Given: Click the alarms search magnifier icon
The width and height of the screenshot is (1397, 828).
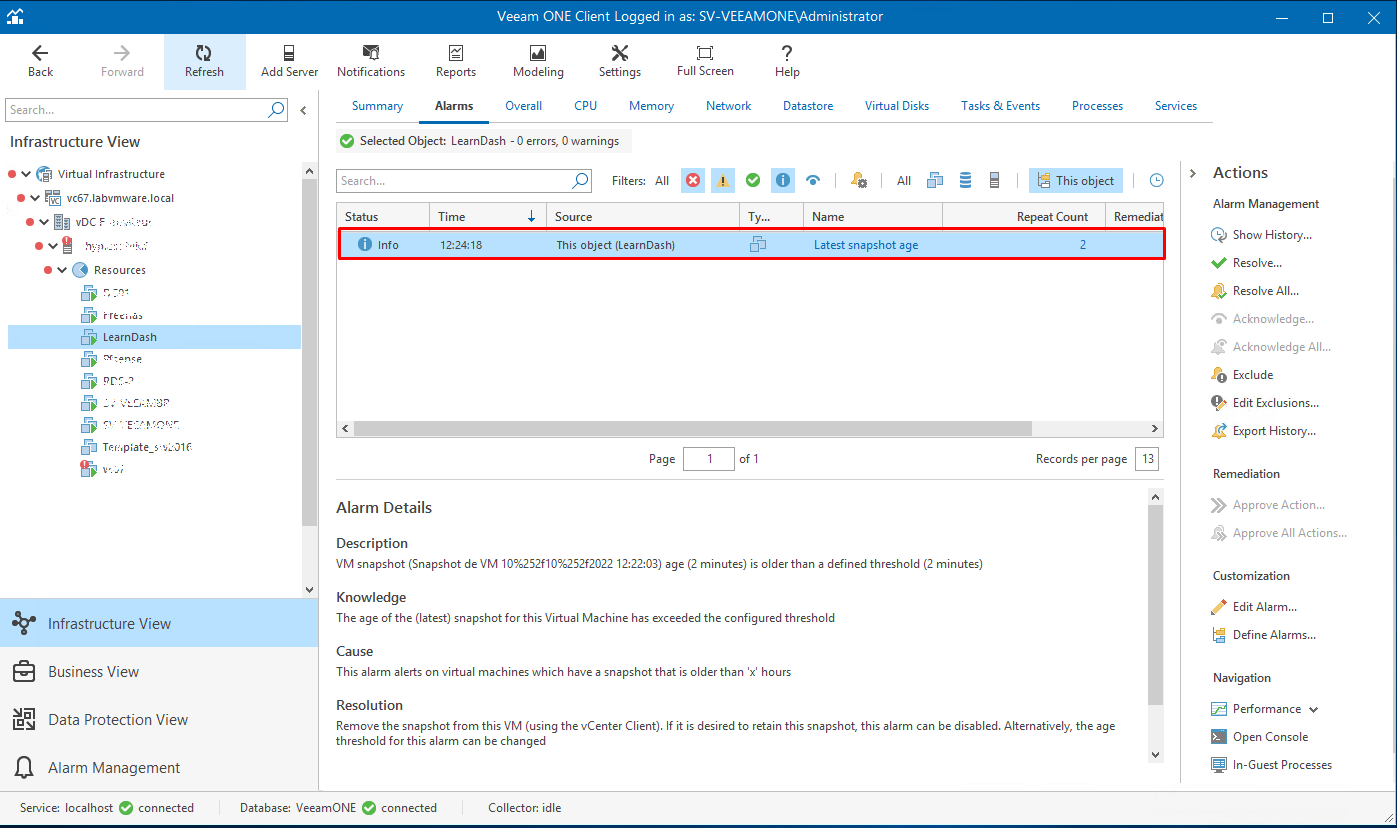Looking at the screenshot, I should tap(580, 181).
